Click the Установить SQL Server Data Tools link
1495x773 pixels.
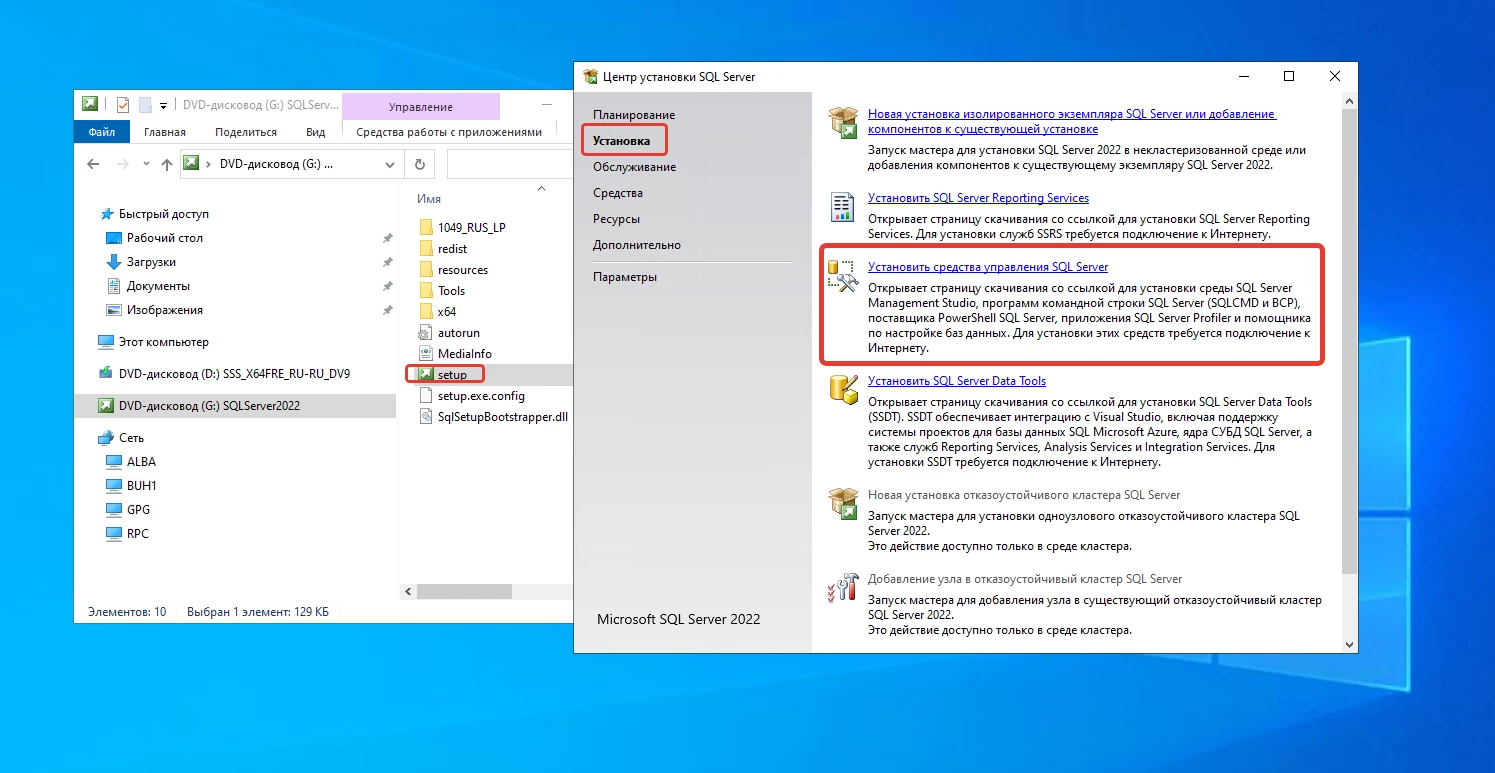coord(956,381)
